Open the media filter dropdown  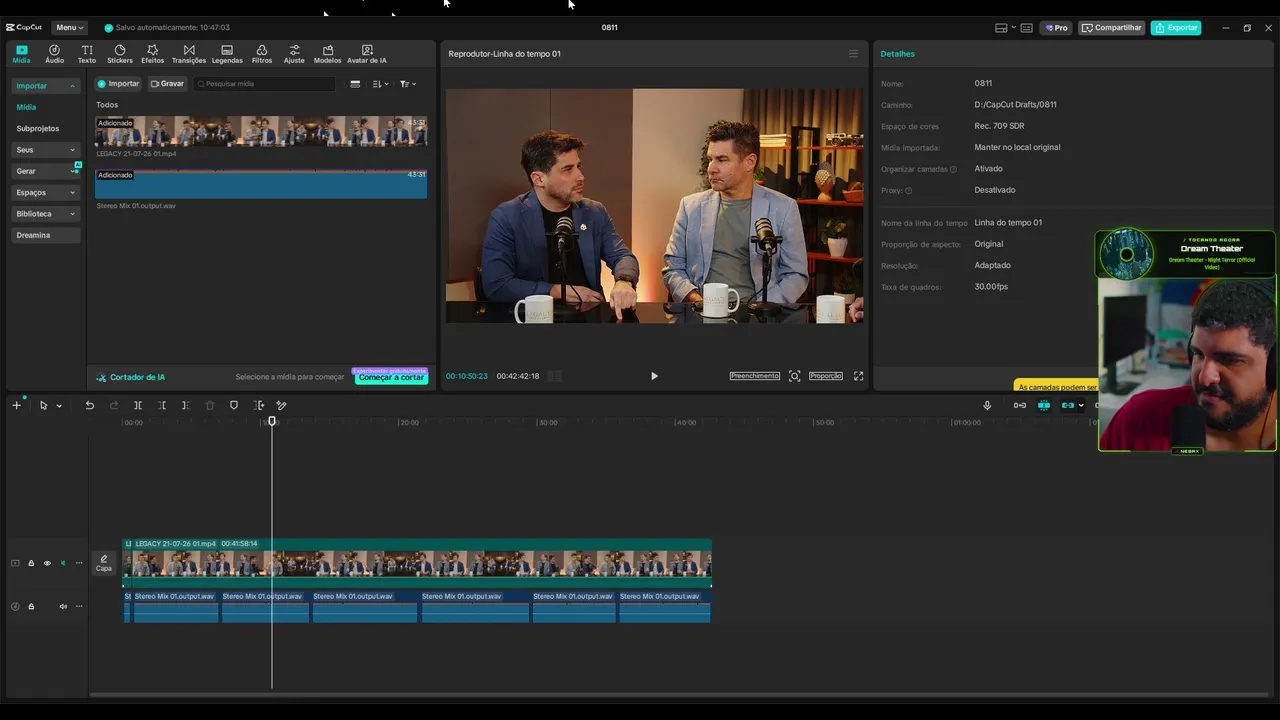point(408,84)
